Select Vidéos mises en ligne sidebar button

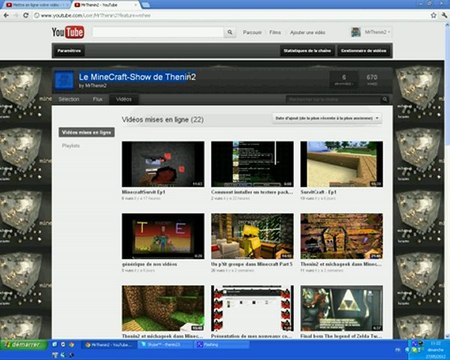(x=87, y=132)
